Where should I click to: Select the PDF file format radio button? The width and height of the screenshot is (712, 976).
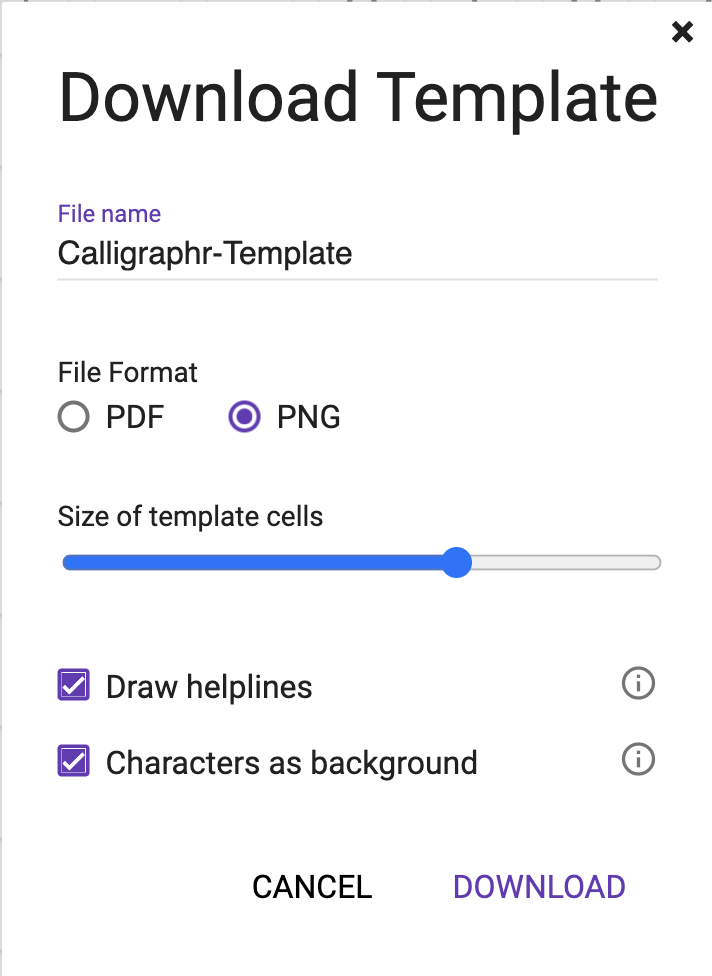[x=74, y=416]
